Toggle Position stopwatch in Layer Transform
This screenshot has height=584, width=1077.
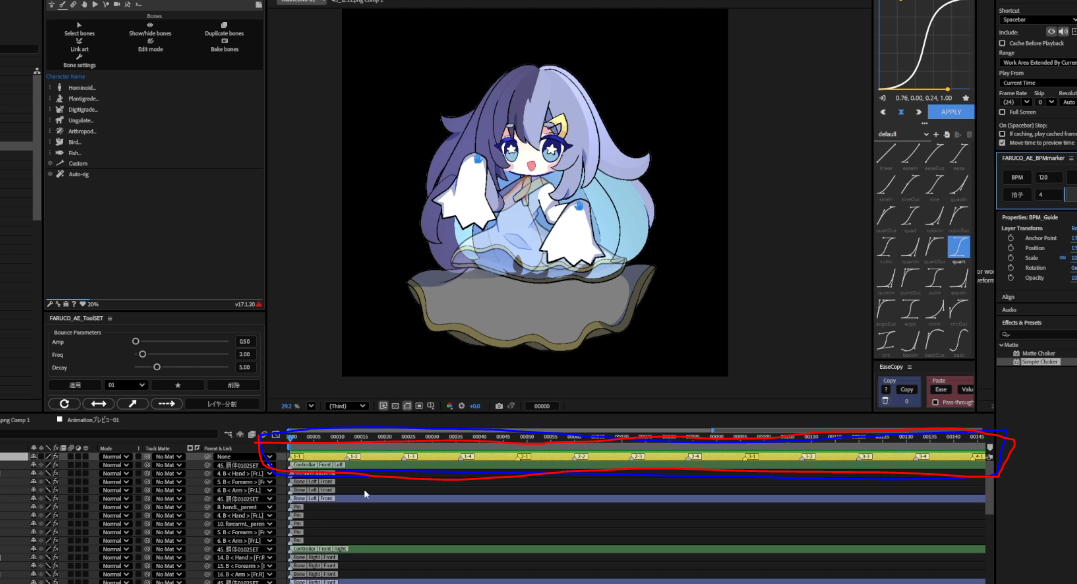[1010, 248]
